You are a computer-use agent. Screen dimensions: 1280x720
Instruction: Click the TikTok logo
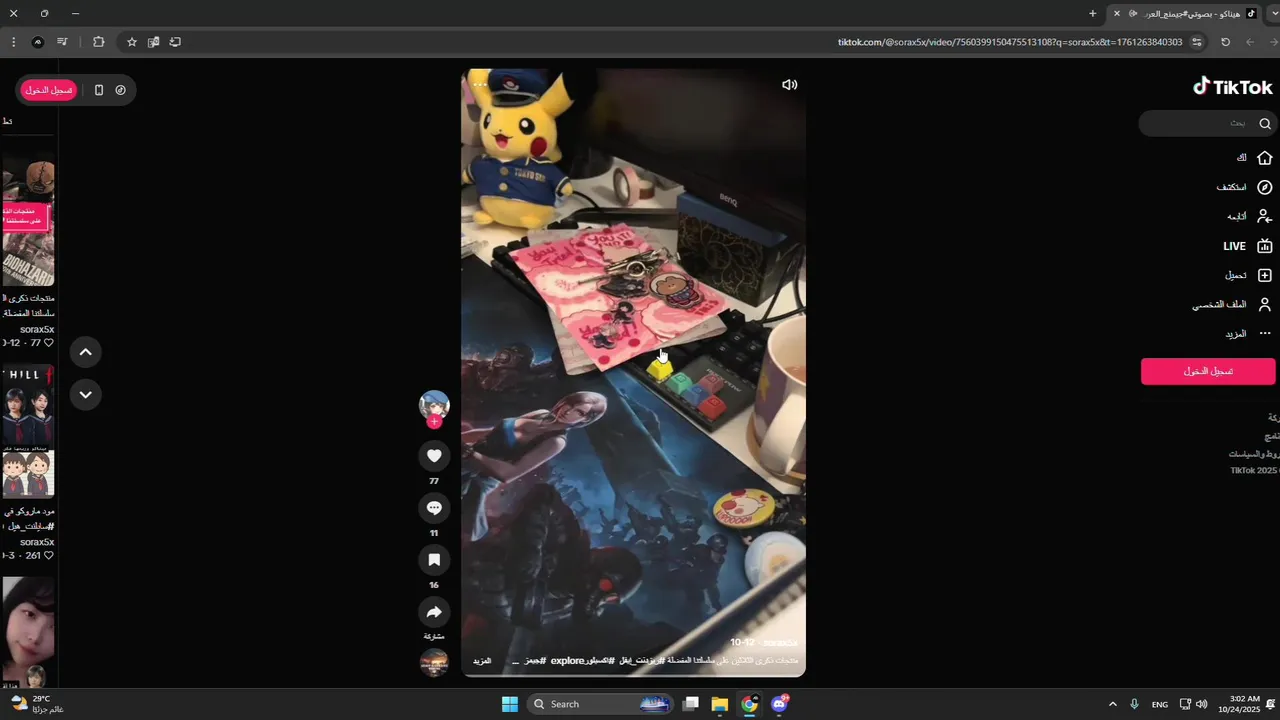point(1232,87)
